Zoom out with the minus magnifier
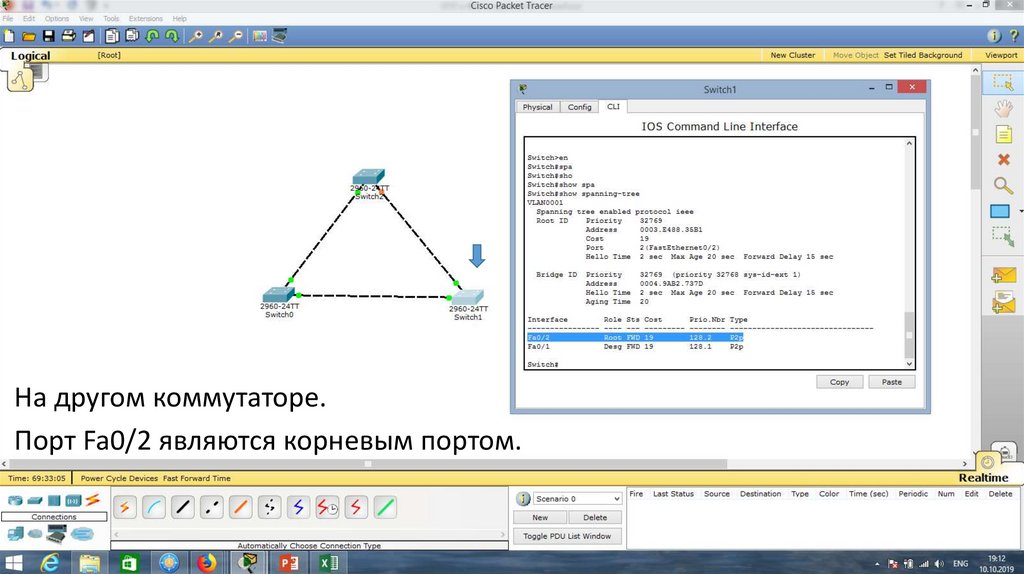The height and width of the screenshot is (574, 1024). tap(236, 36)
